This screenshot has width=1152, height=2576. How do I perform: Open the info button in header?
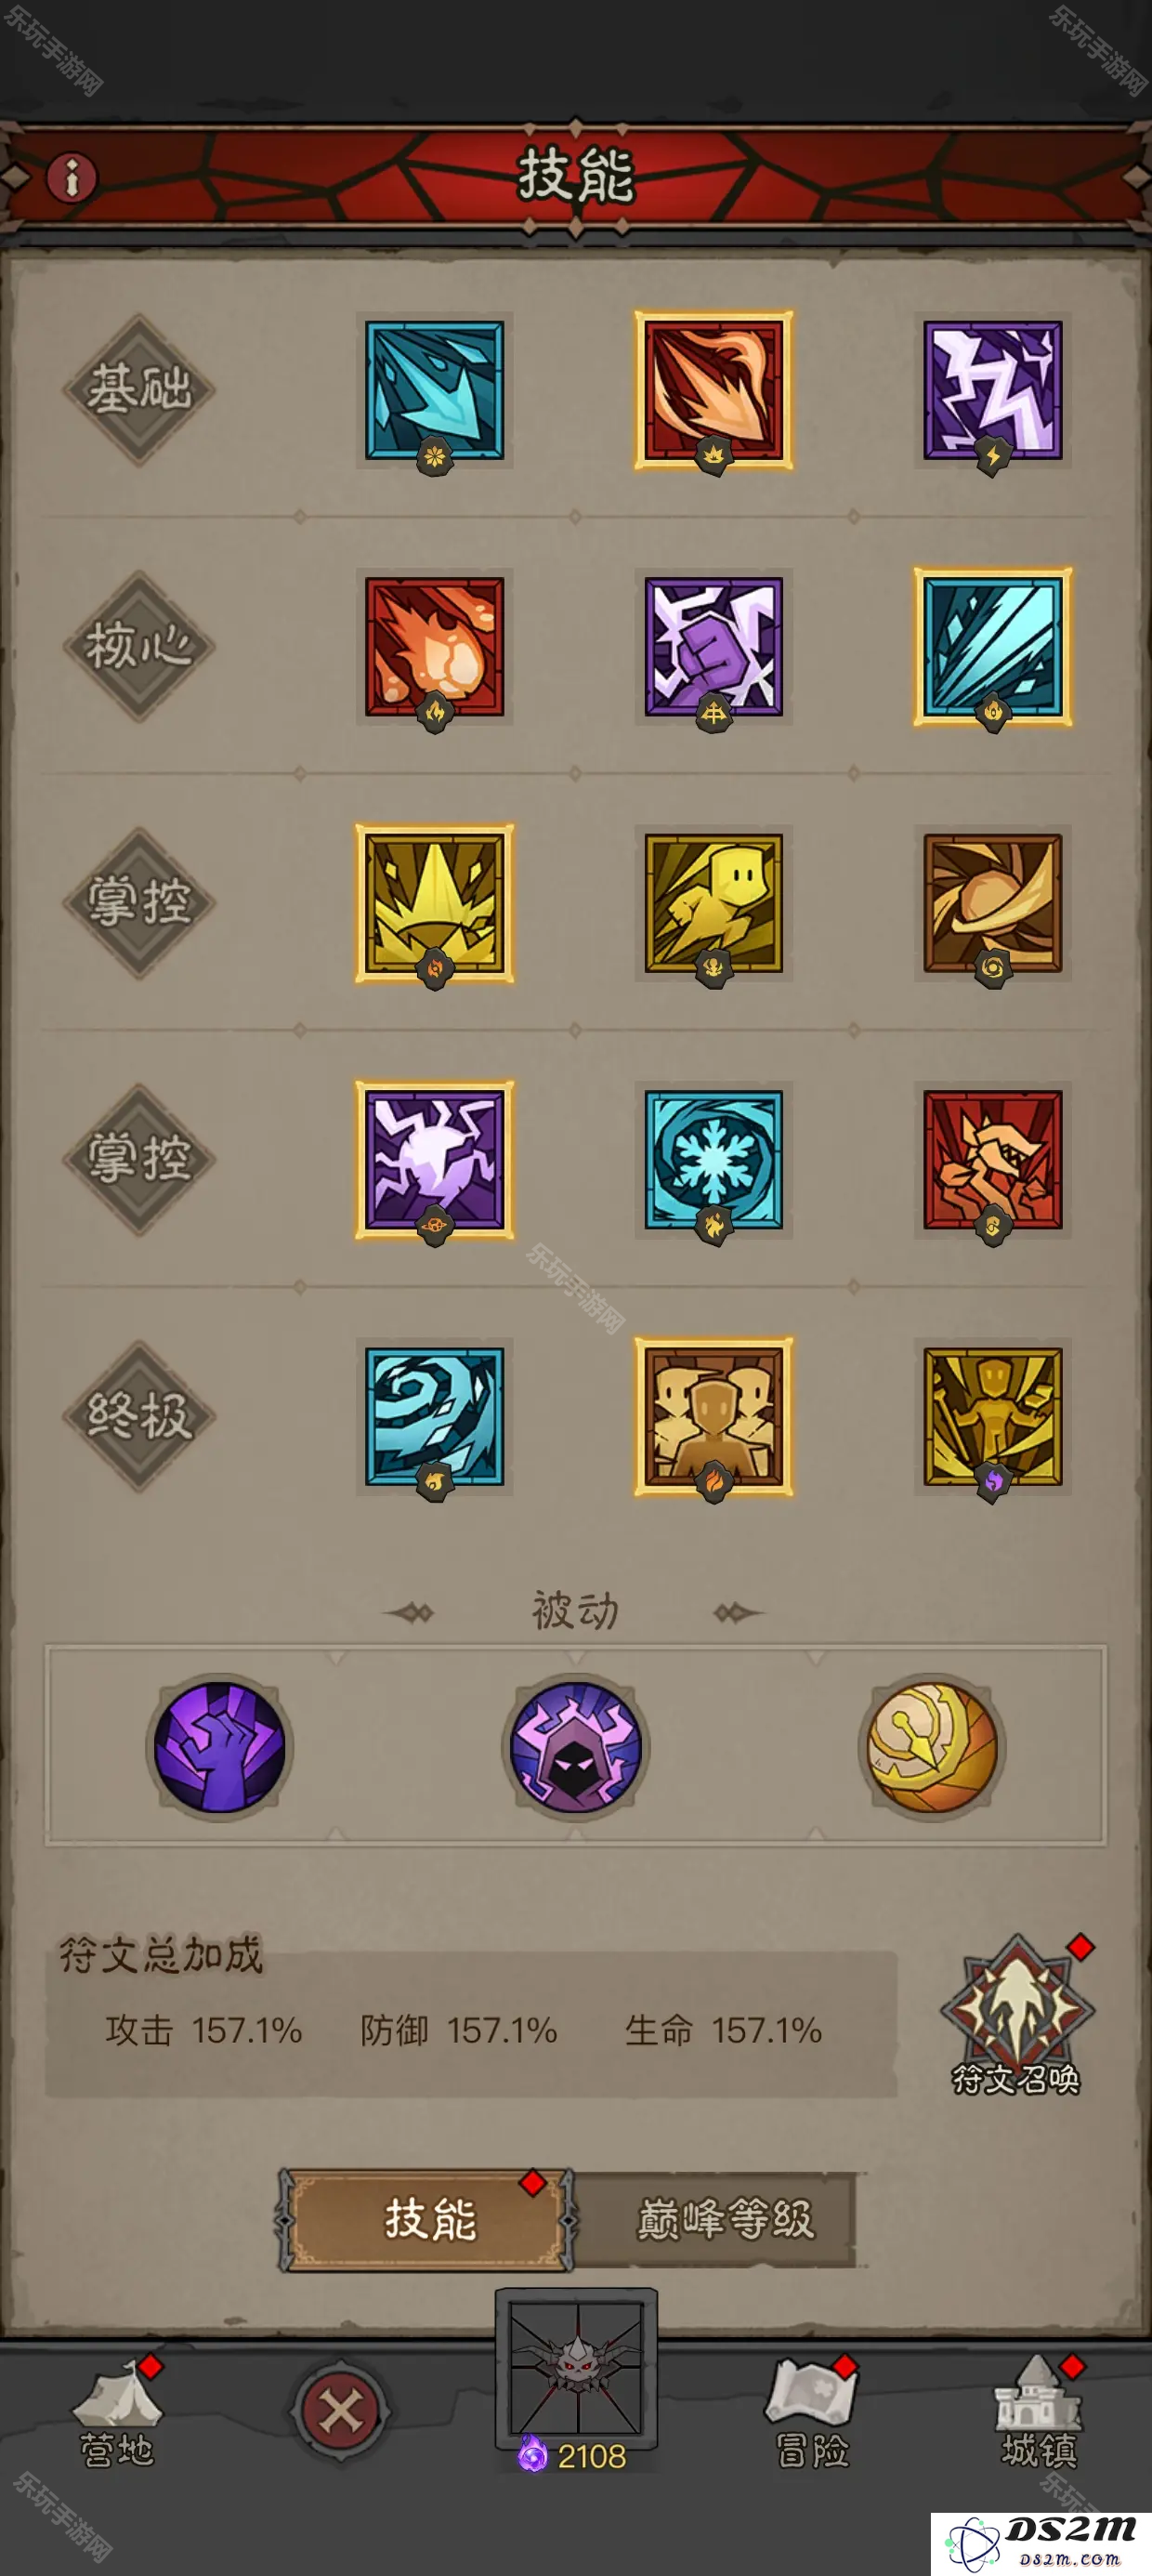tap(72, 178)
